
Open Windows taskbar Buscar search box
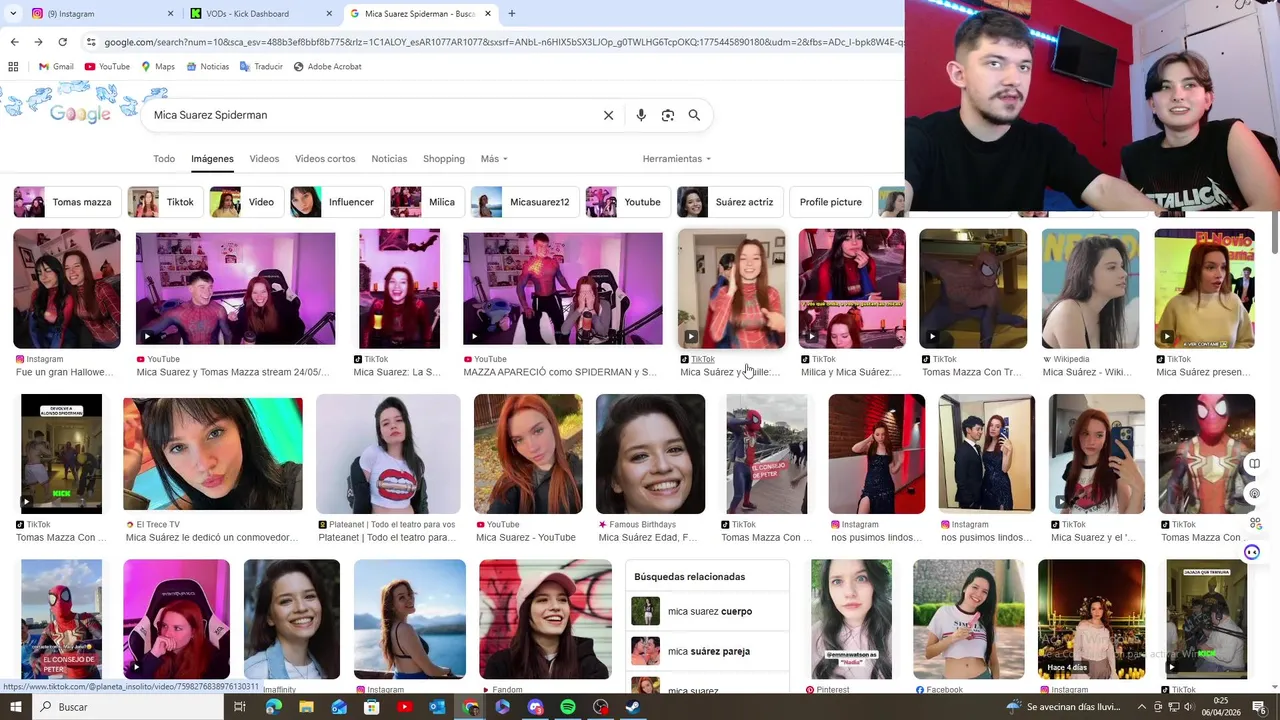click(130, 707)
